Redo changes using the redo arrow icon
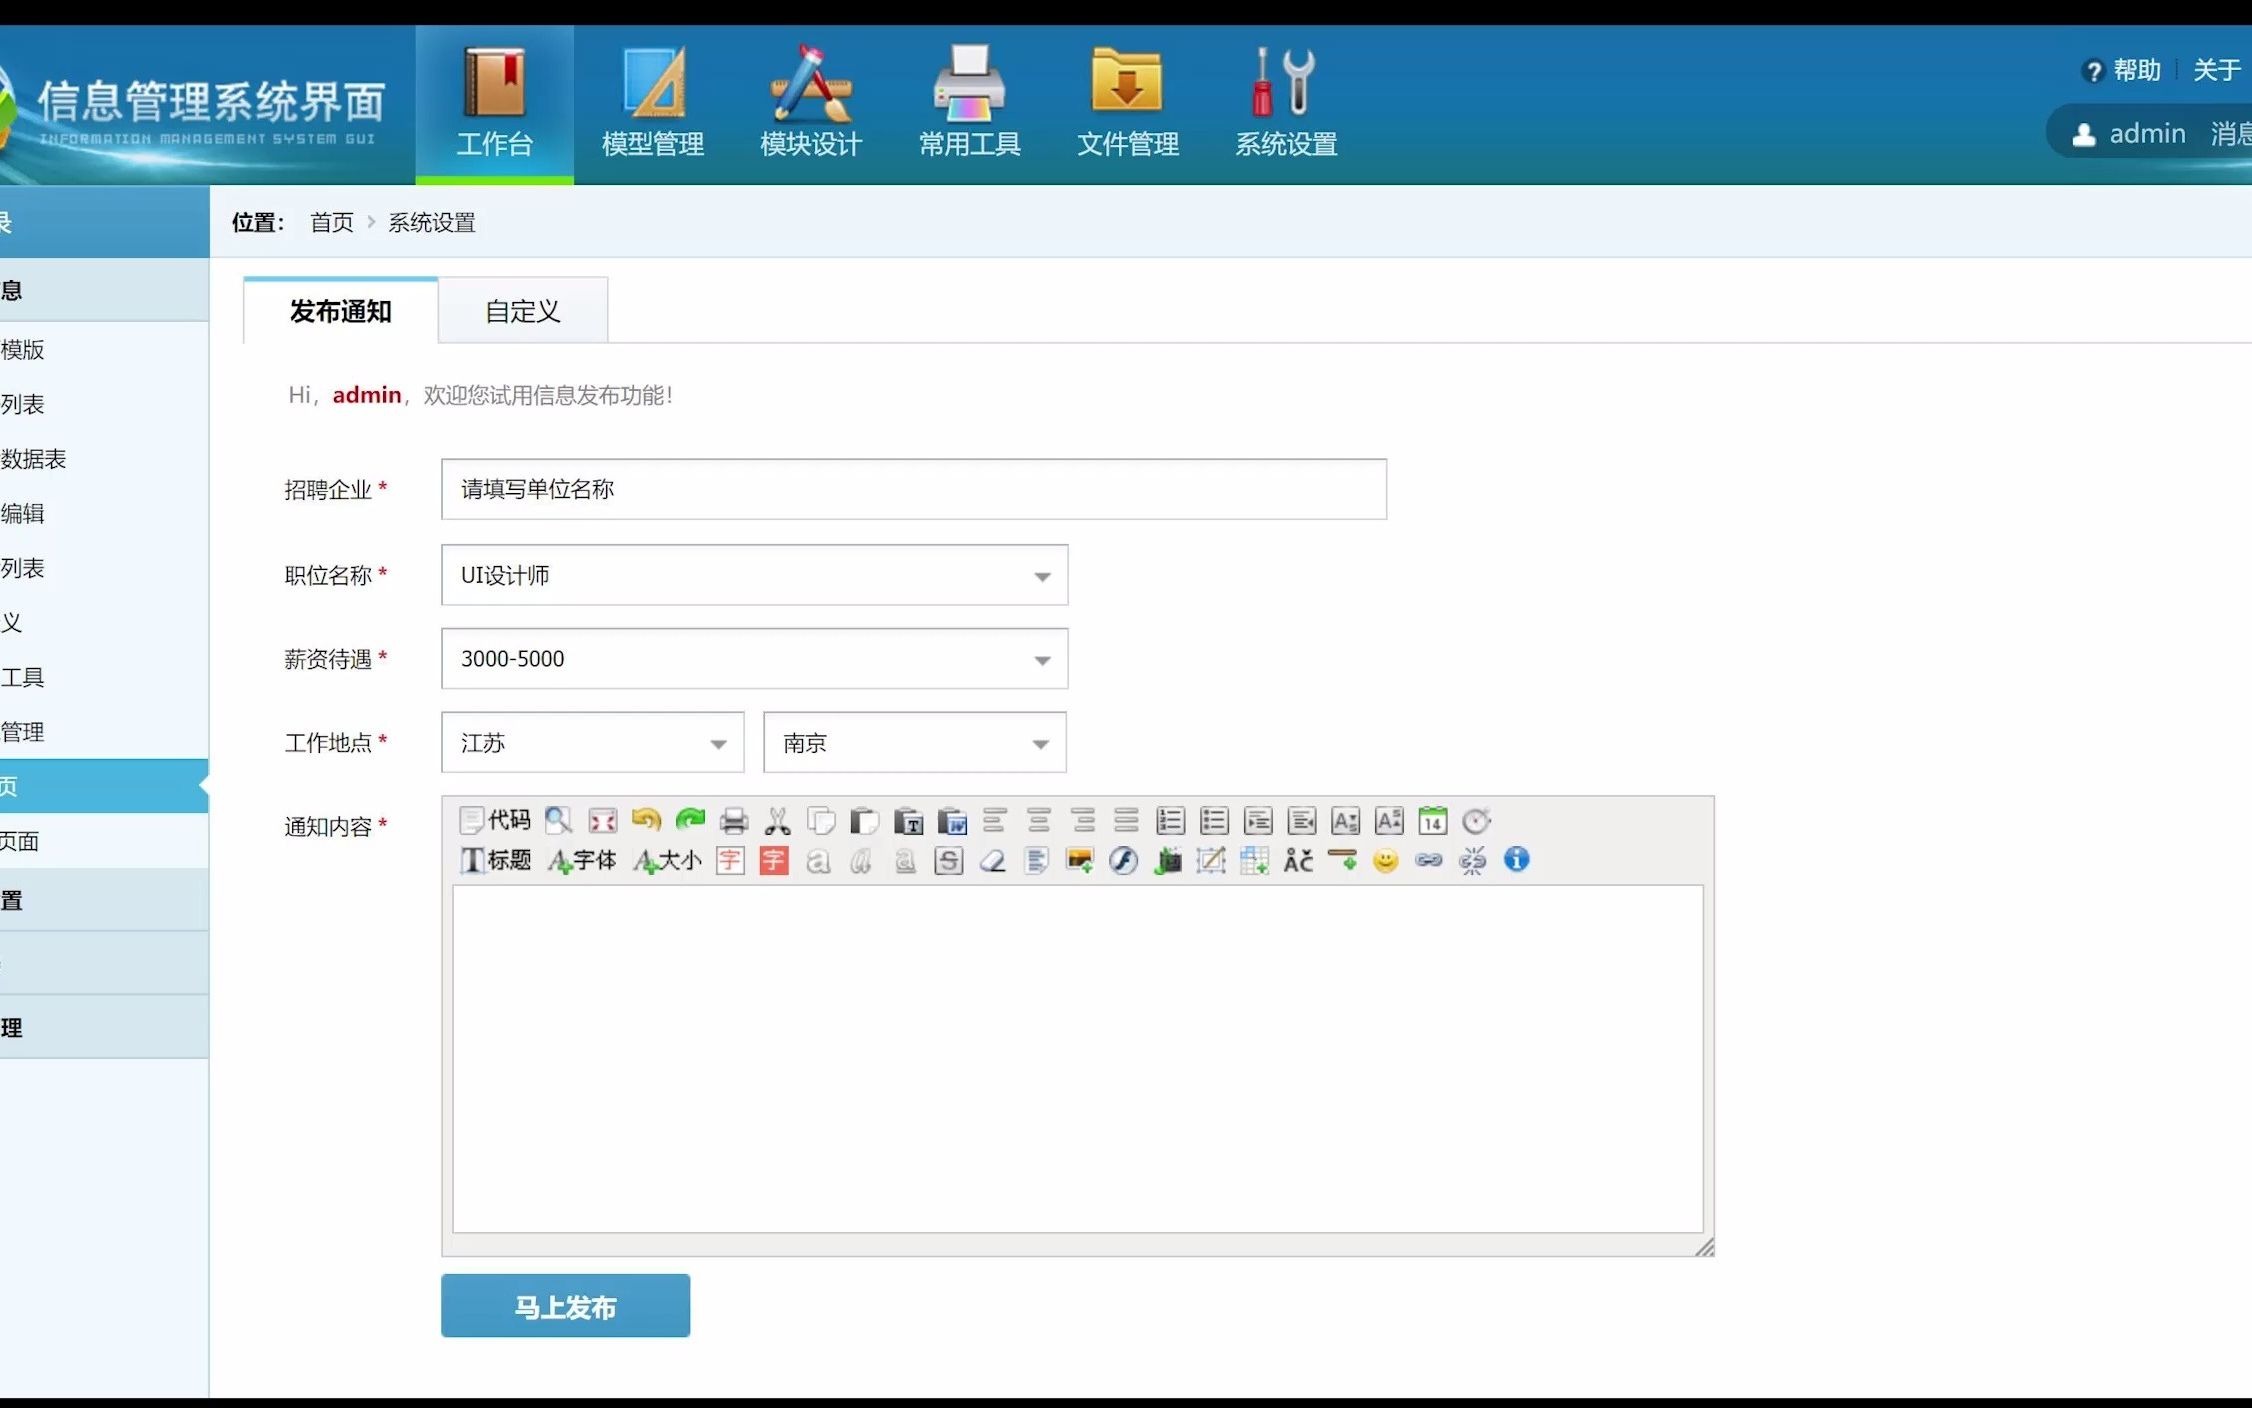2252x1408 pixels. tap(689, 821)
